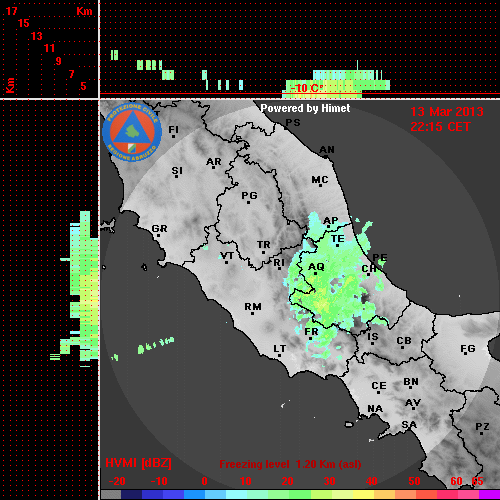The image size is (500, 500).
Task: Click the CE city label
Action: pyautogui.click(x=379, y=386)
